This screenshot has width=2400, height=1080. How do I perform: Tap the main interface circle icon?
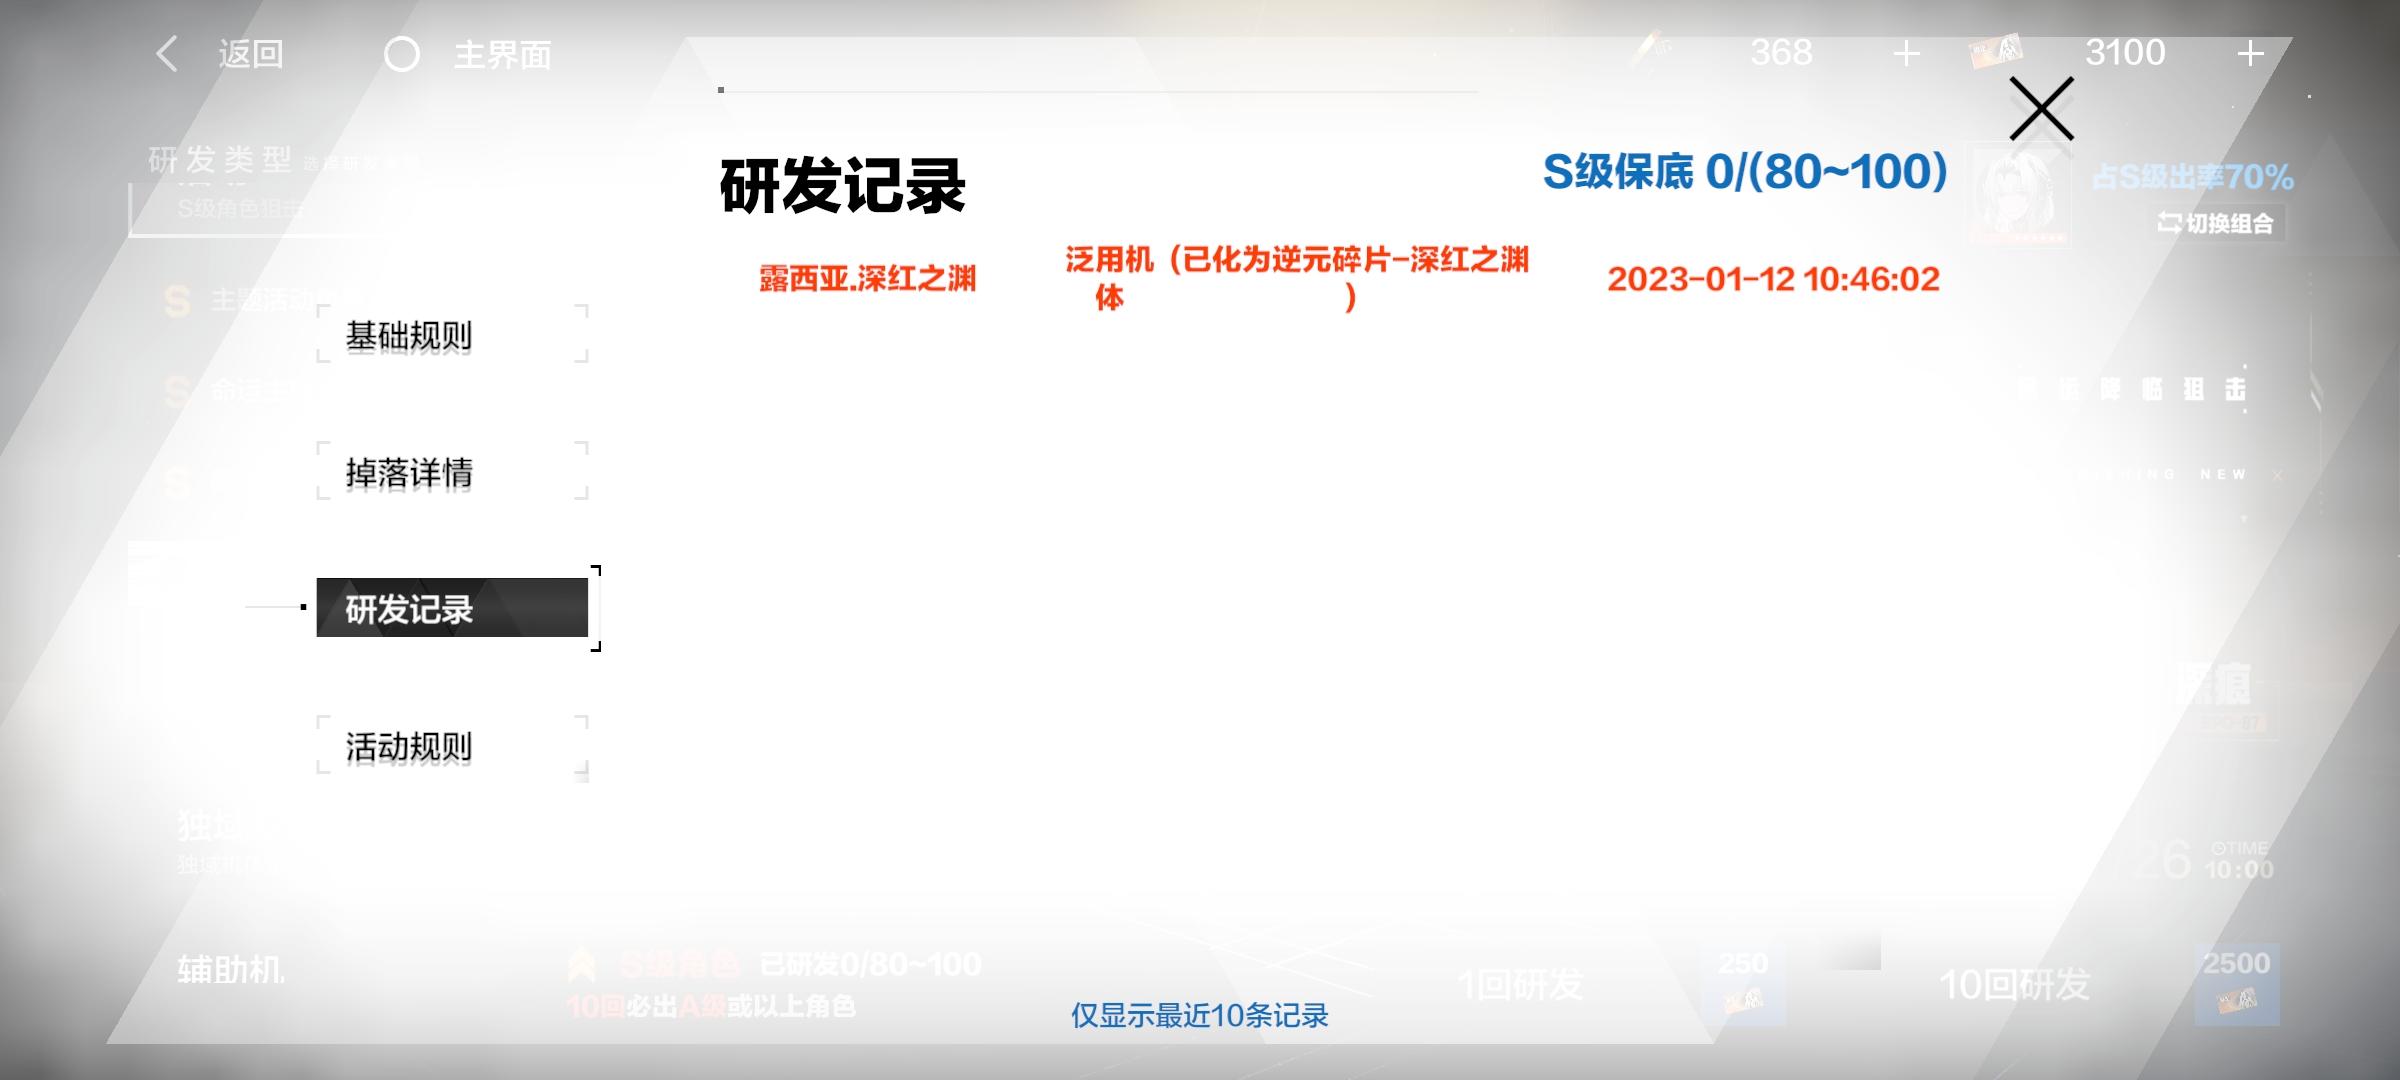[x=402, y=55]
